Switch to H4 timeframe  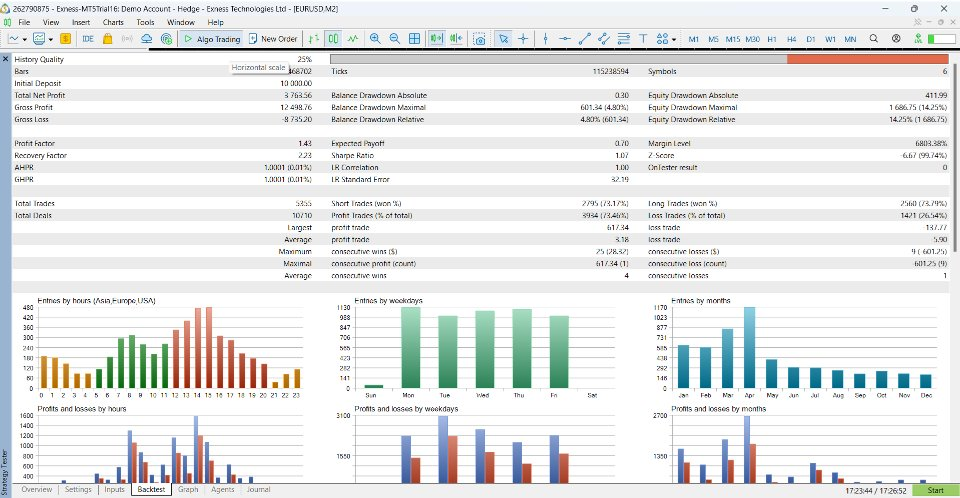pyautogui.click(x=792, y=39)
